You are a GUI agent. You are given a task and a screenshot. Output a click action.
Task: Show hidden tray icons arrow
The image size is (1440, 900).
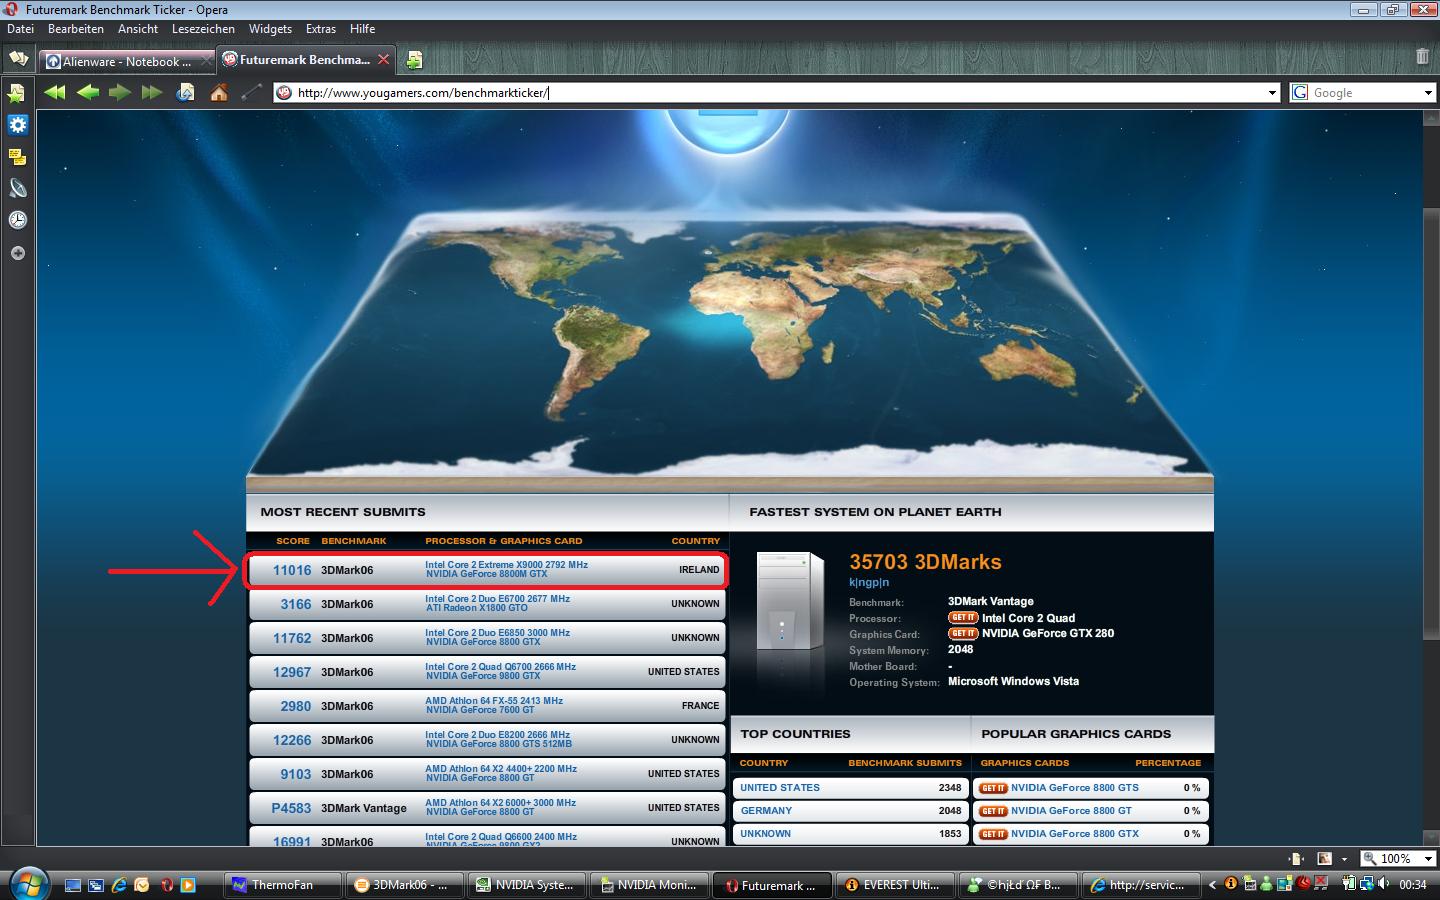click(1212, 884)
